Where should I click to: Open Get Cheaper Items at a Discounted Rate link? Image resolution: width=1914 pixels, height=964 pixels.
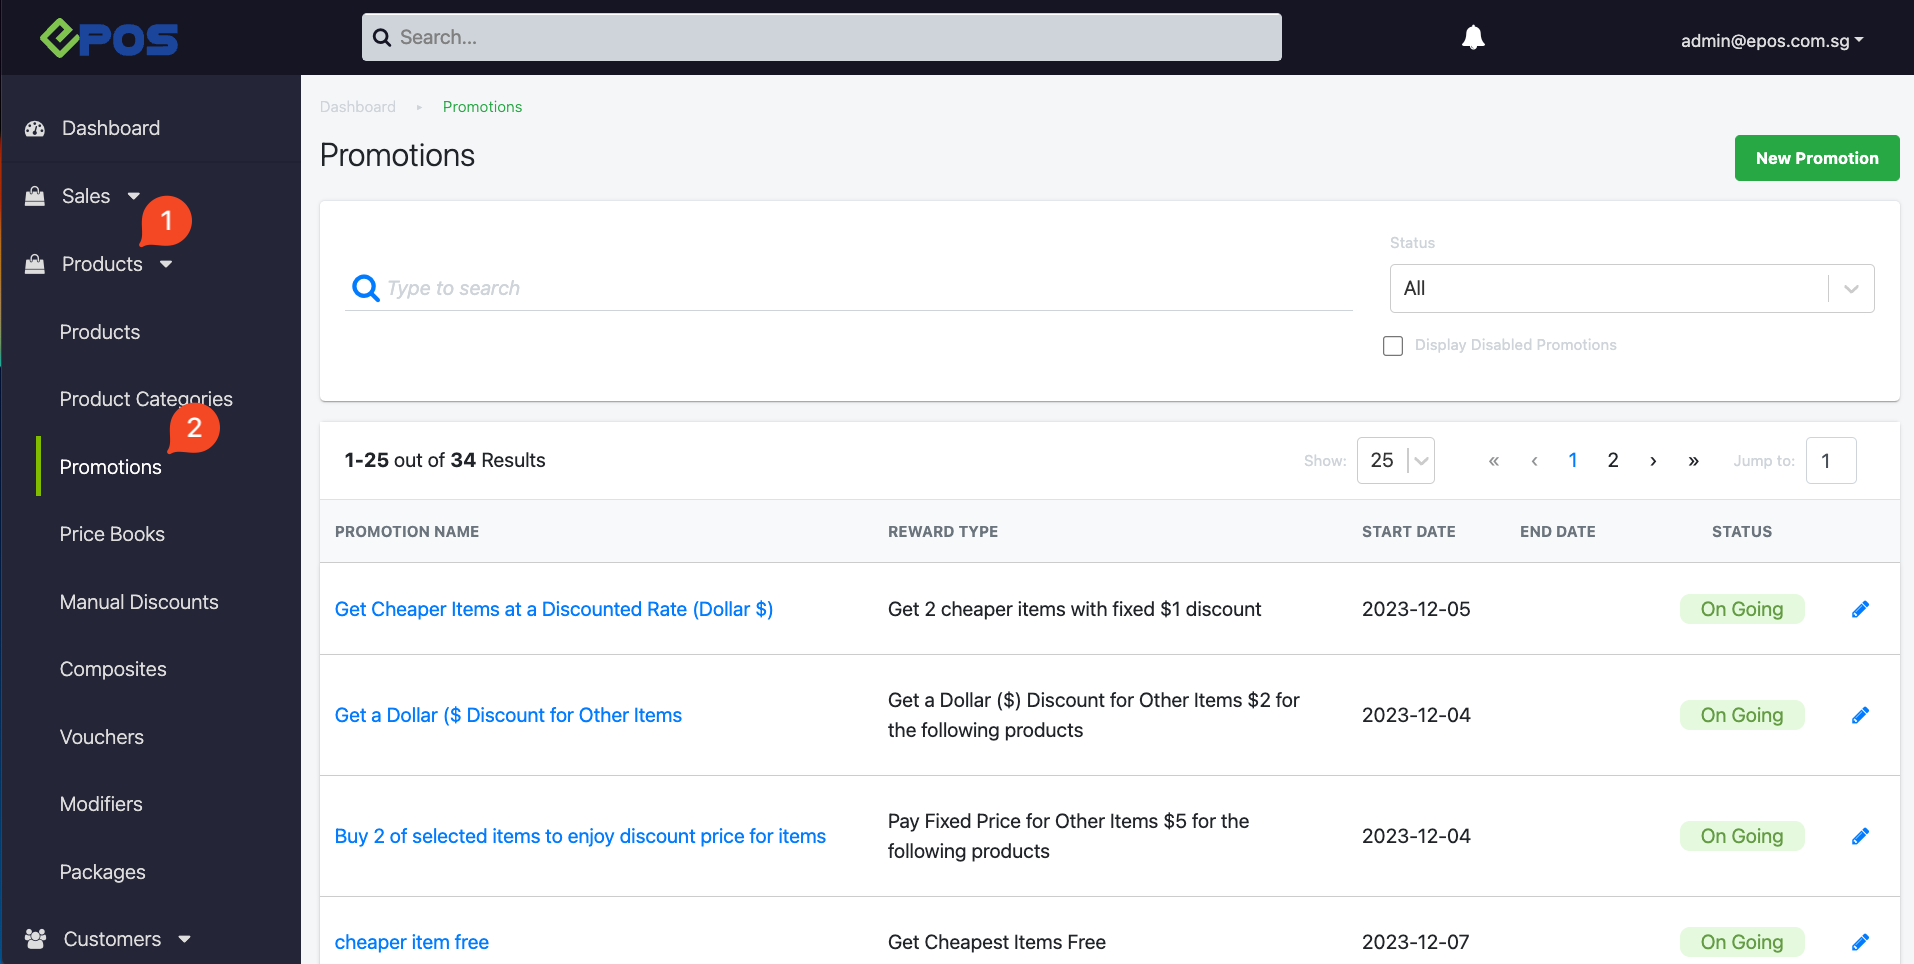click(554, 609)
